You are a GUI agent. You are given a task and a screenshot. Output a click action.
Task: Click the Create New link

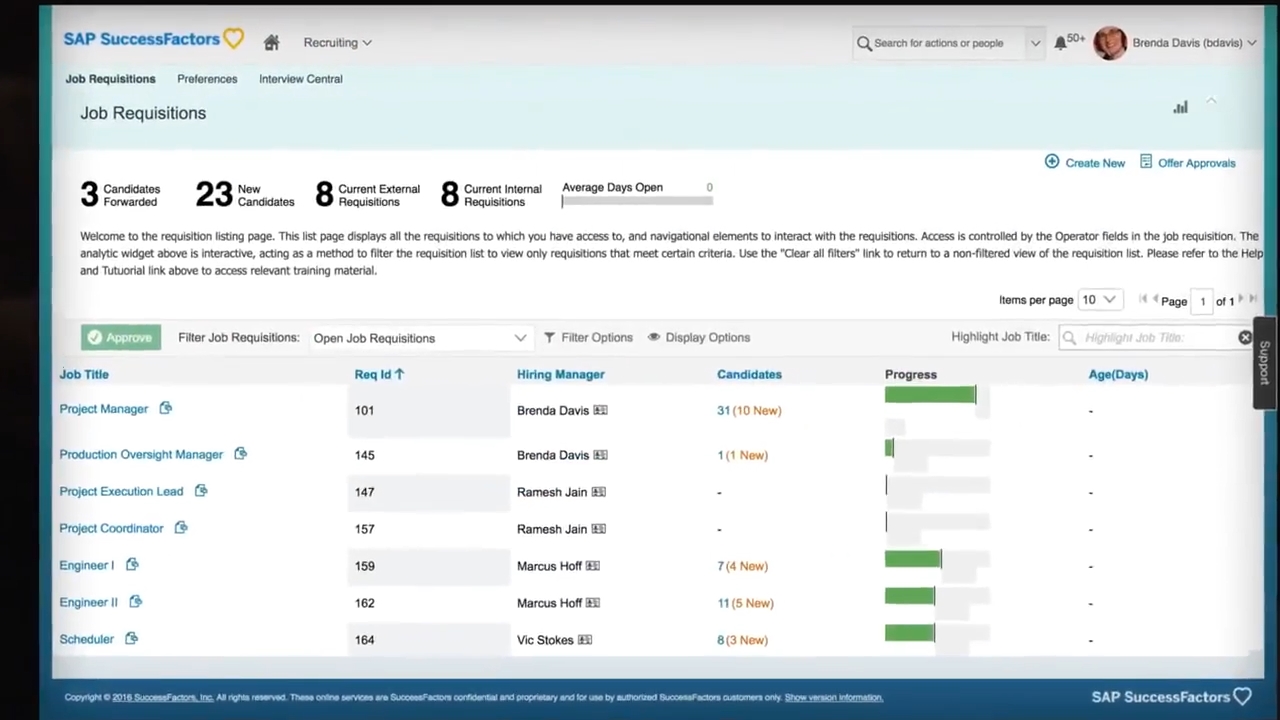1085,163
